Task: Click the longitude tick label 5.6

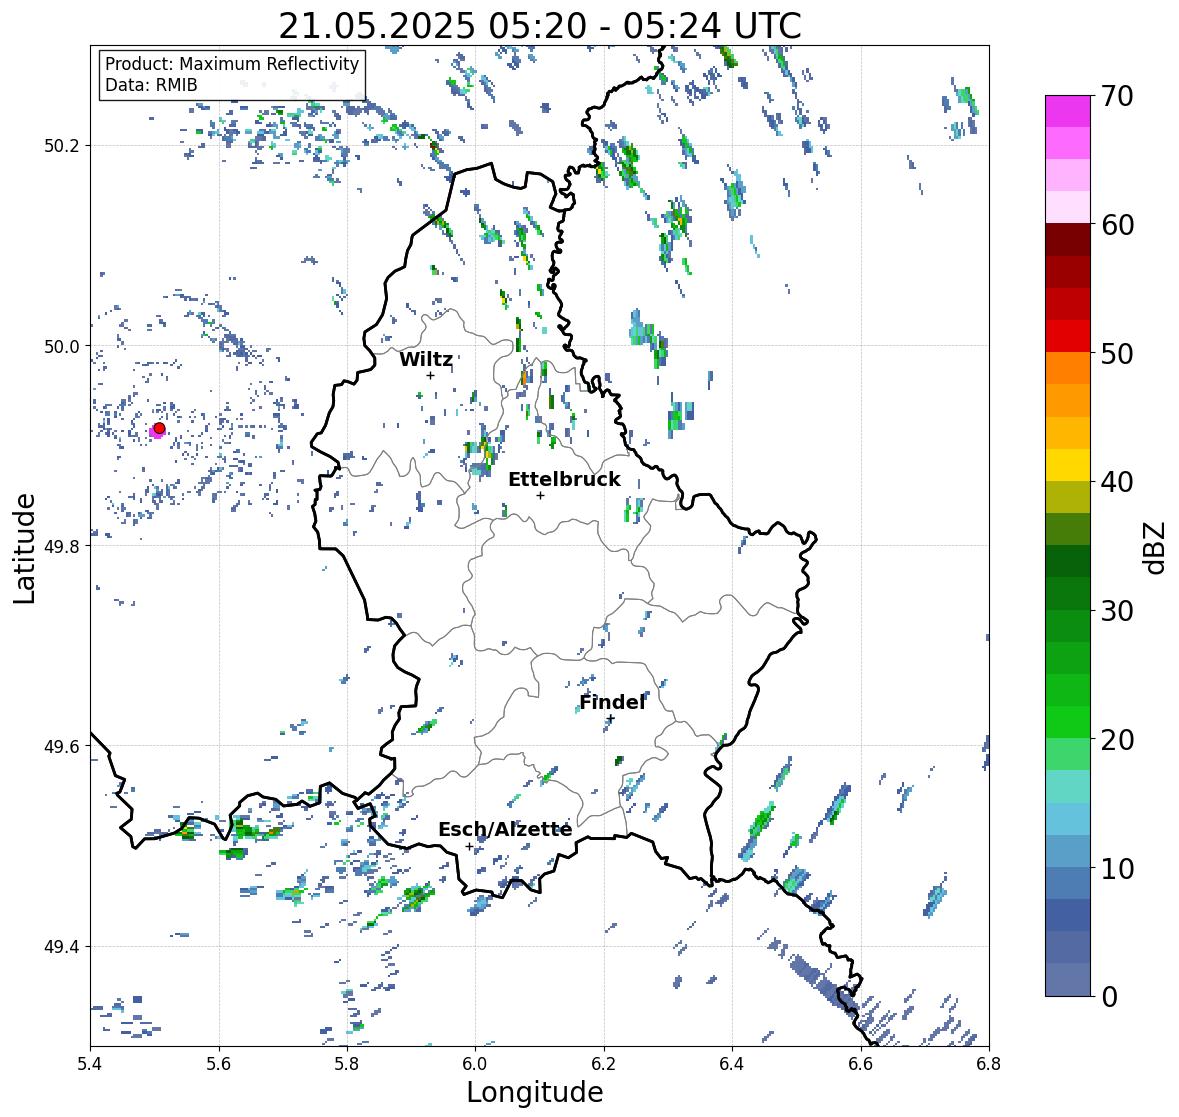Action: [x=219, y=1063]
